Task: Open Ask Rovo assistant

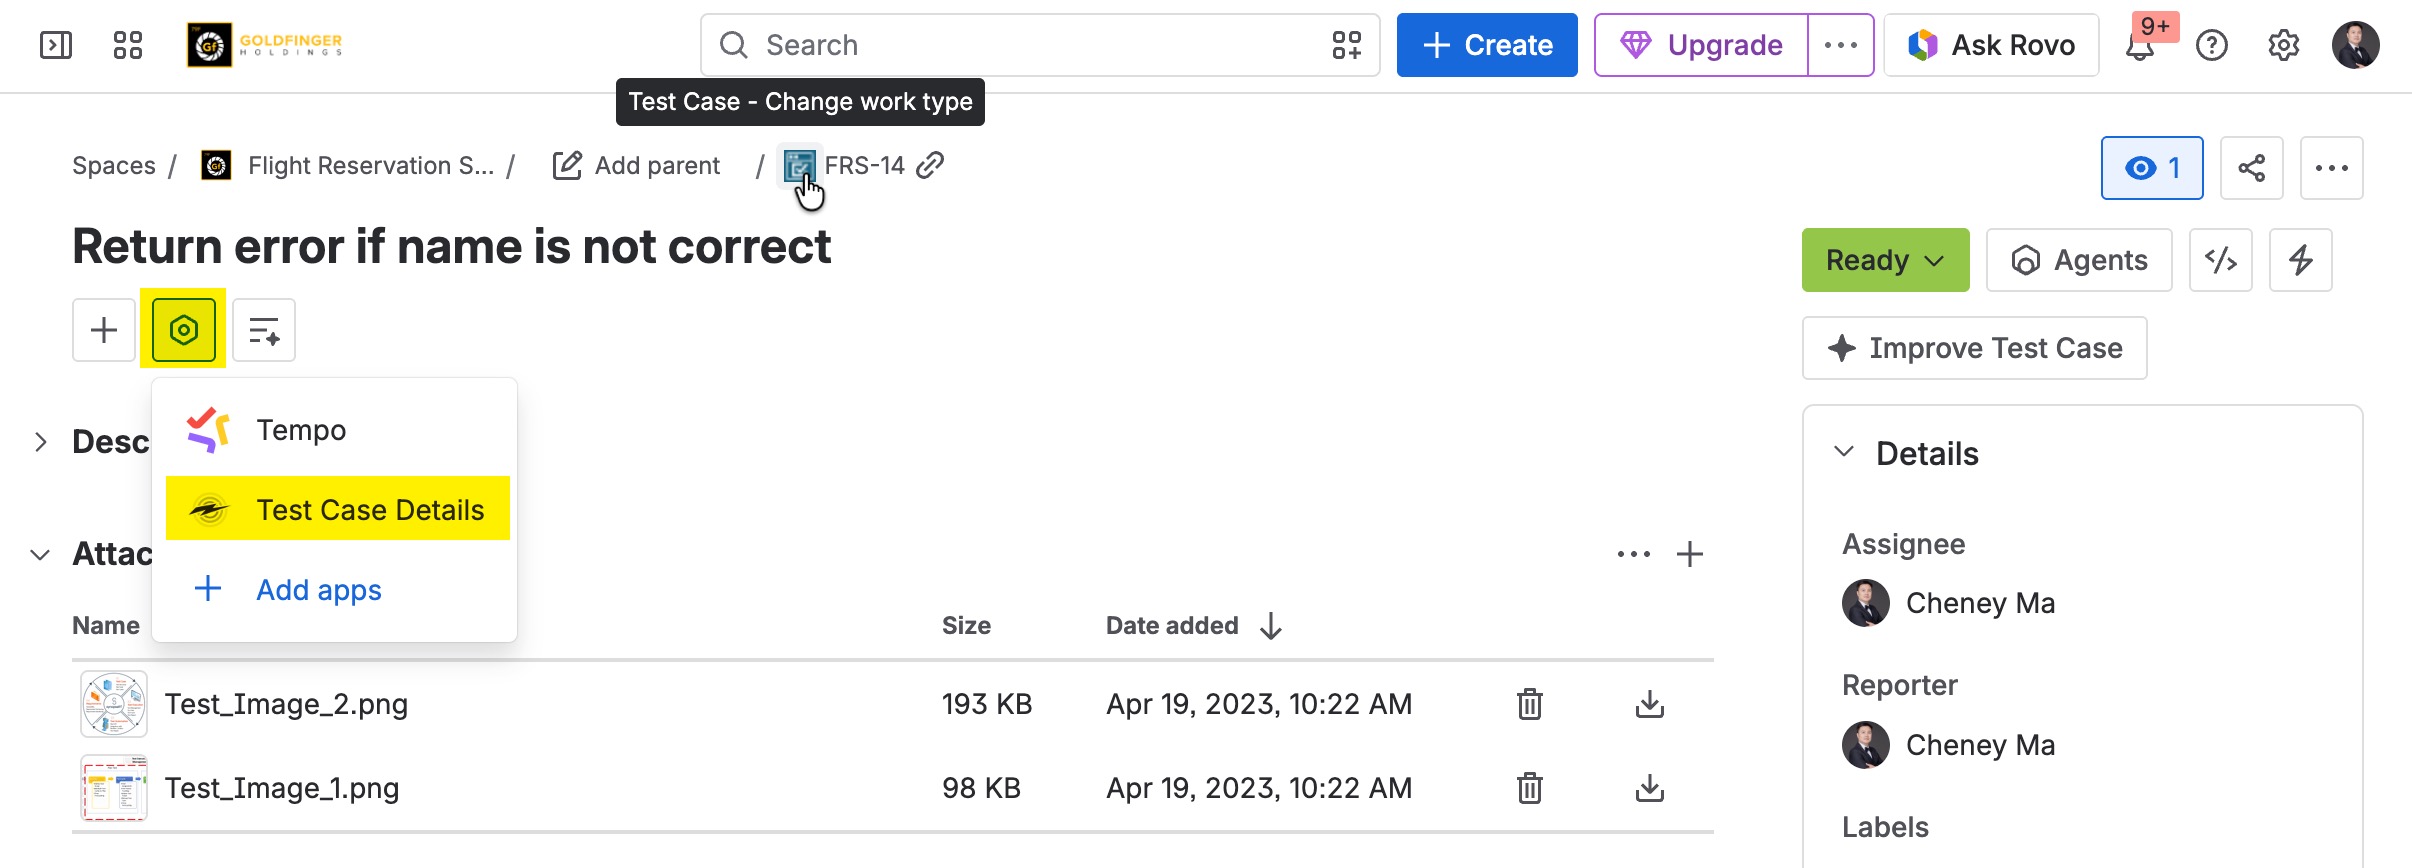Action: [x=1991, y=45]
